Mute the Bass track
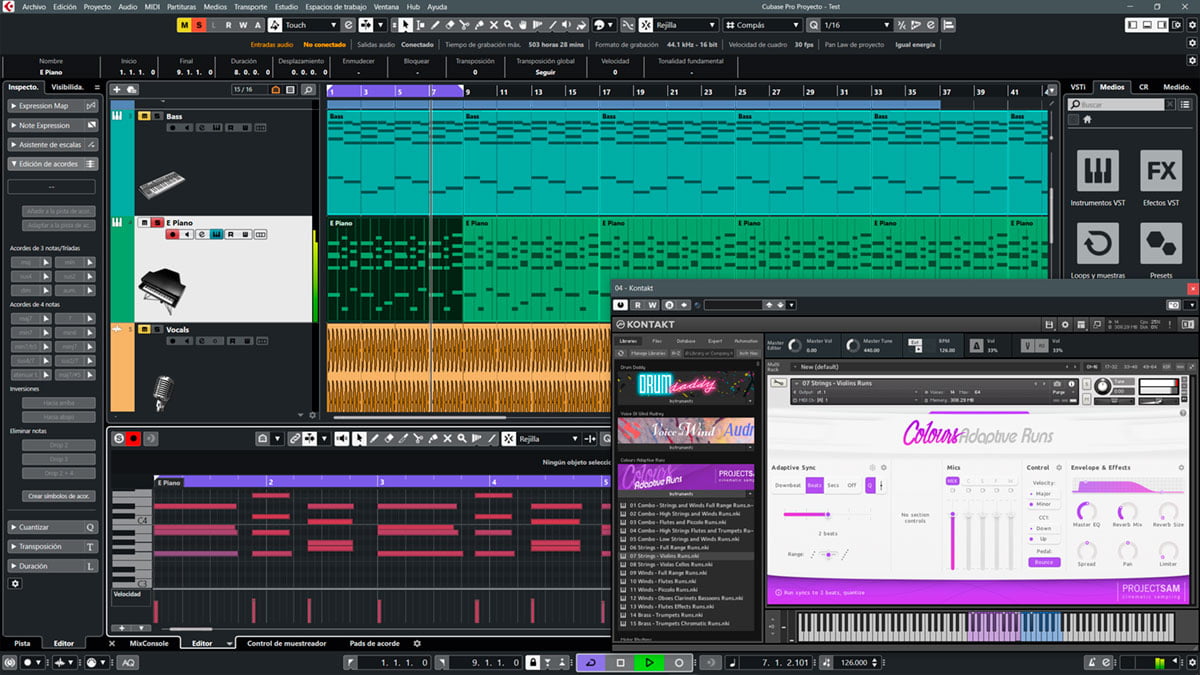This screenshot has width=1200, height=675. (x=144, y=116)
